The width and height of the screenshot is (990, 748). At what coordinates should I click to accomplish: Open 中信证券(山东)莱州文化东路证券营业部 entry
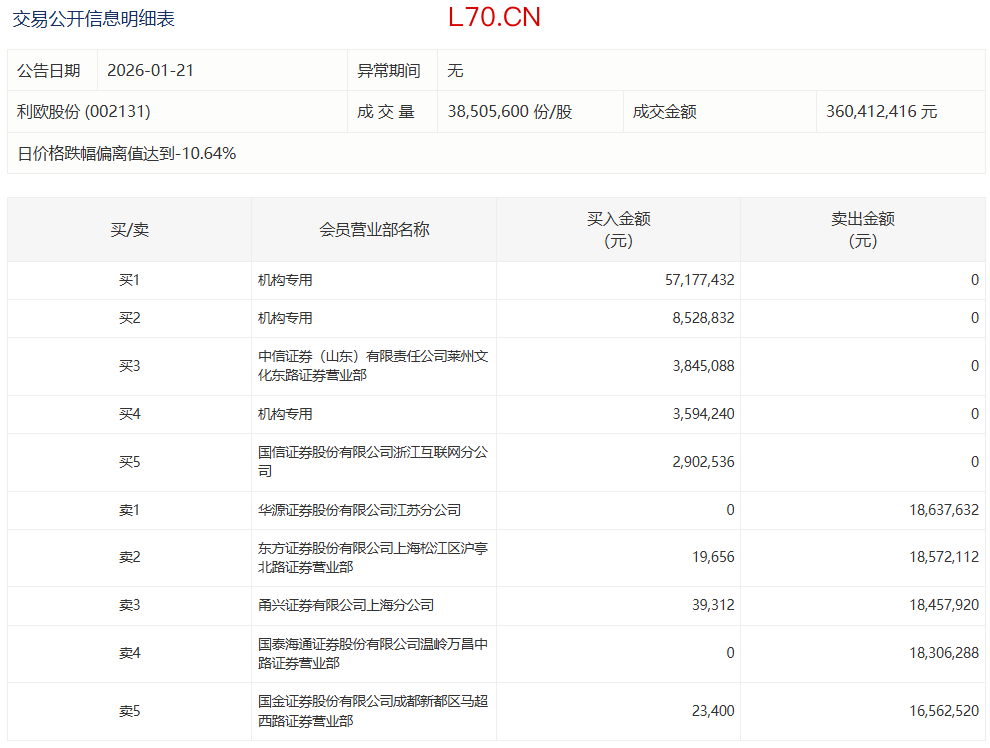[372, 366]
